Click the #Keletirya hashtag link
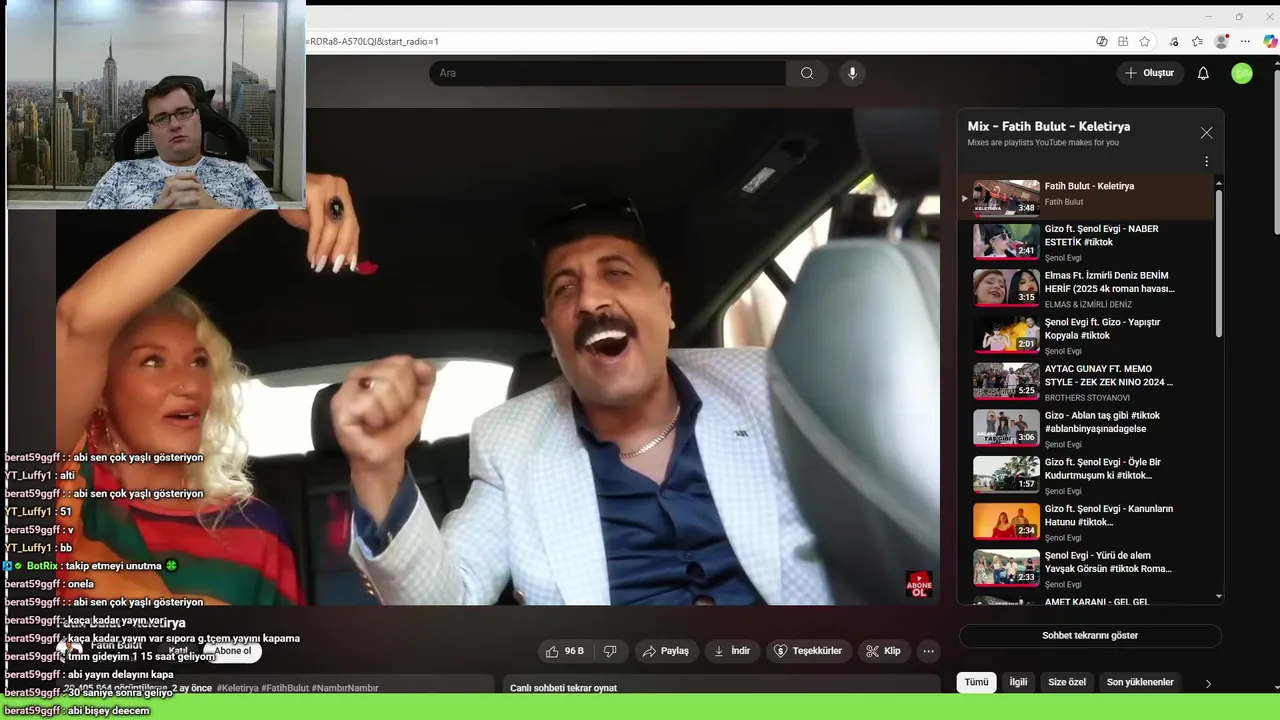Screen dimensions: 1280x720 click(x=238, y=688)
